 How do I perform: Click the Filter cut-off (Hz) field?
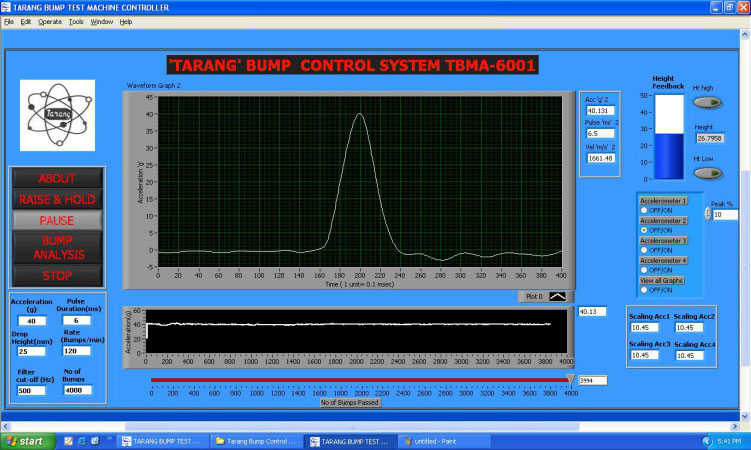32,391
